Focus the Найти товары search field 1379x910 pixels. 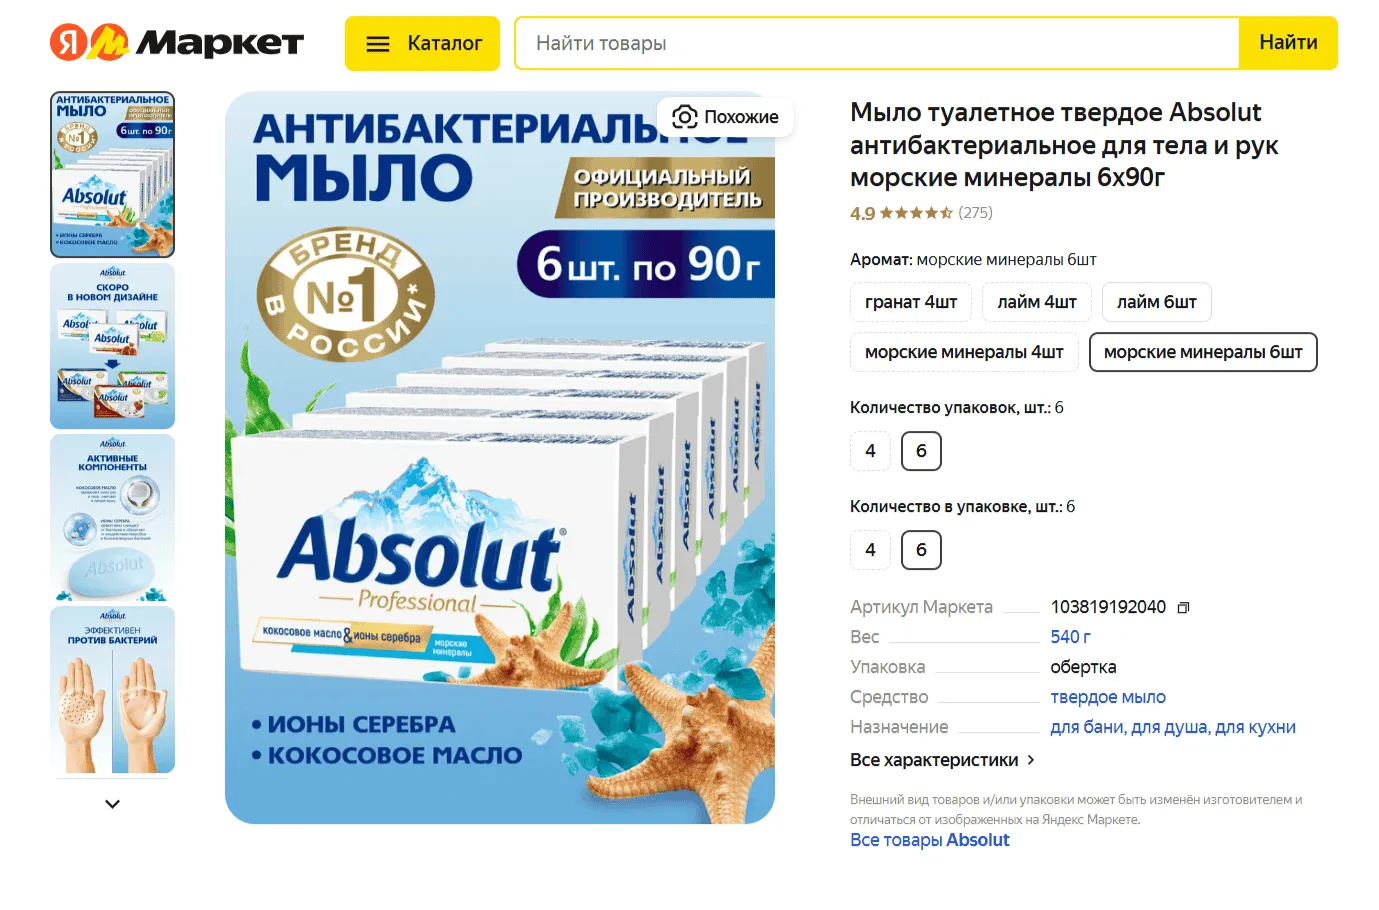pyautogui.click(x=877, y=43)
